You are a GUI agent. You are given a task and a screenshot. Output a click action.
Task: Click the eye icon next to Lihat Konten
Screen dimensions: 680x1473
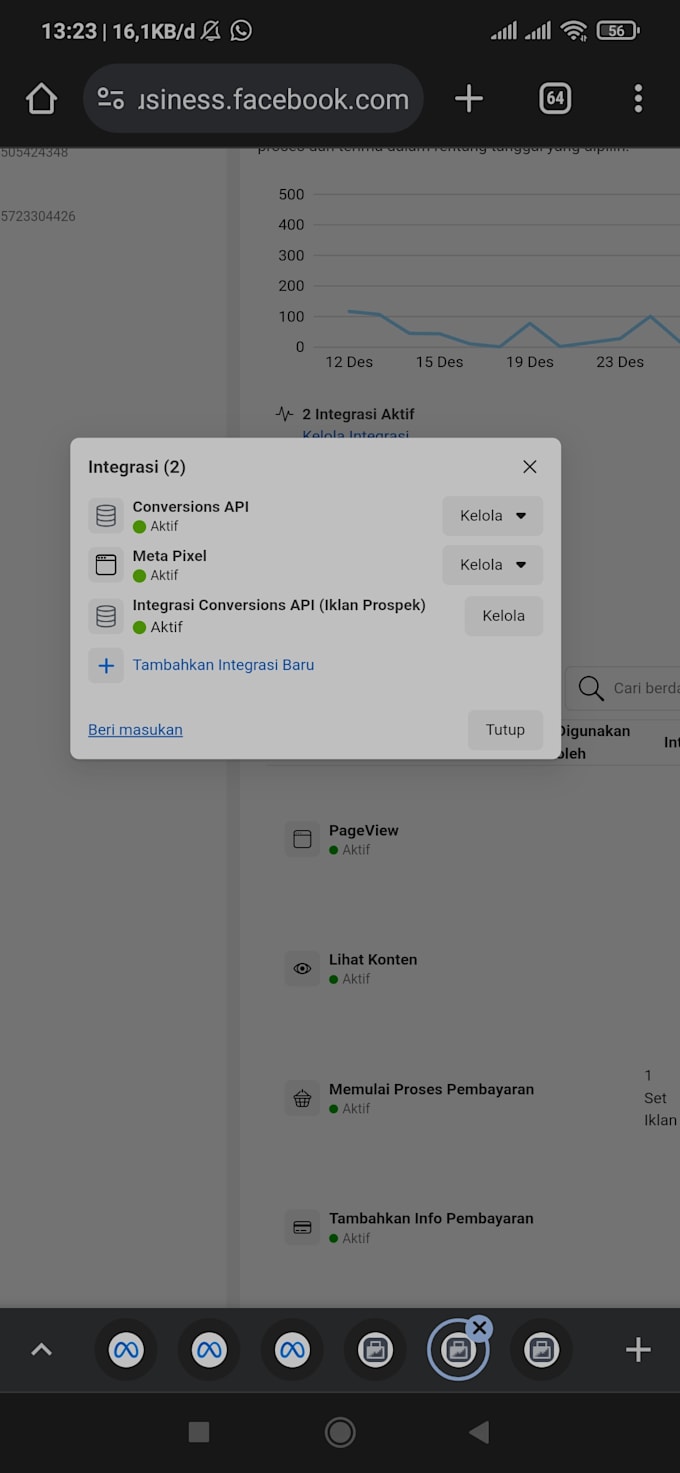click(x=302, y=968)
